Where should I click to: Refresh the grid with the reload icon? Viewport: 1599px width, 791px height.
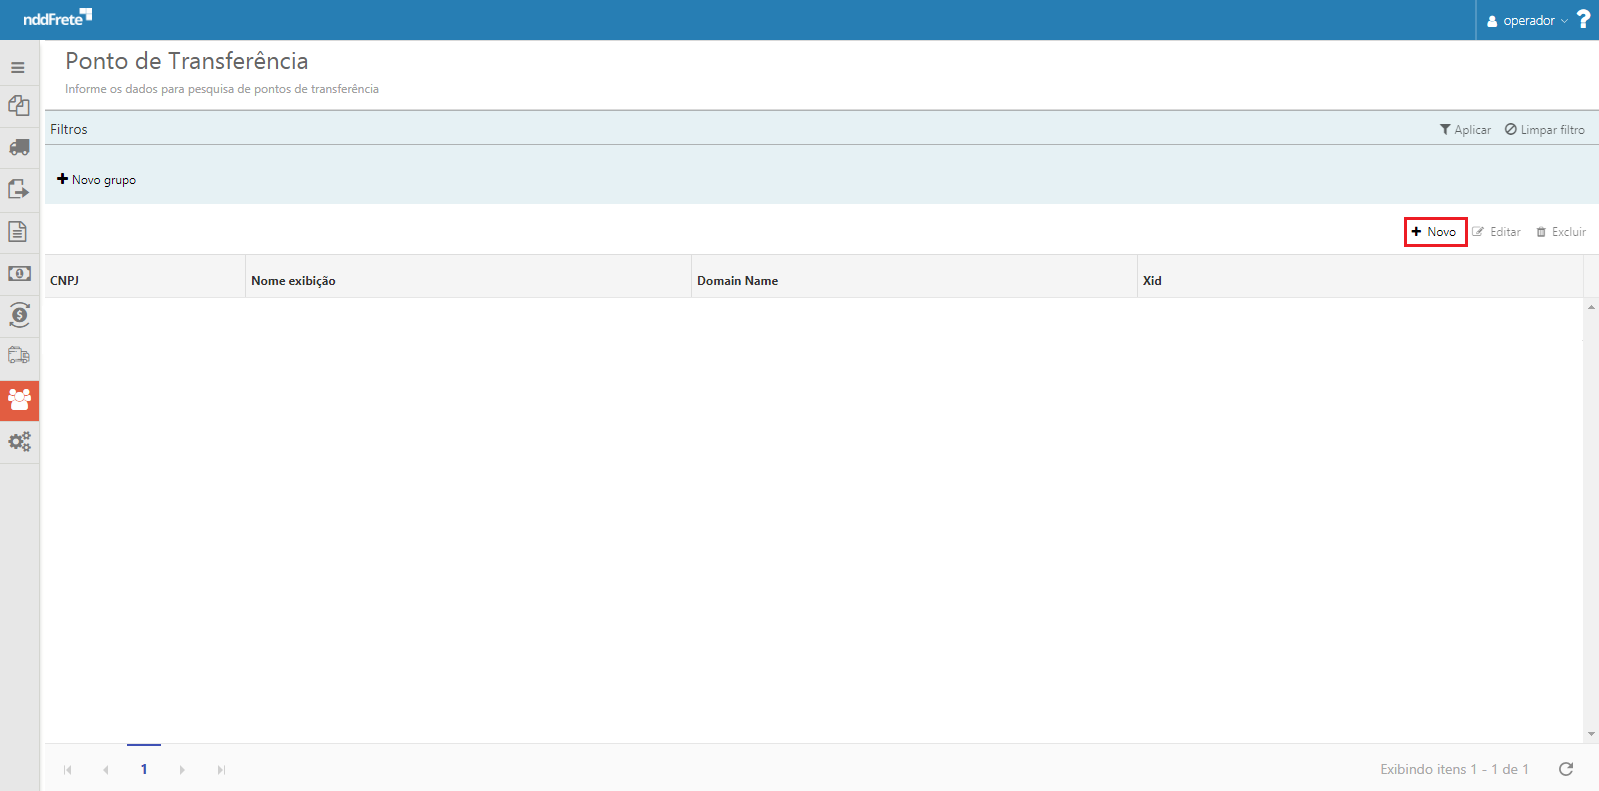tap(1566, 769)
